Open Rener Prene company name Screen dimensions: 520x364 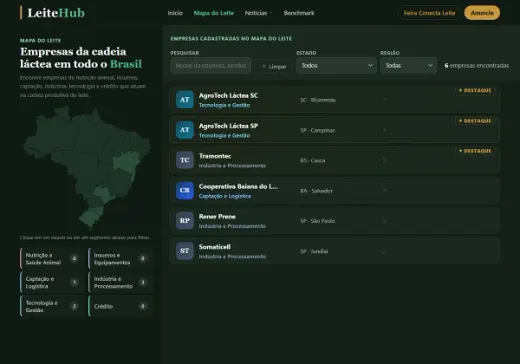click(x=217, y=217)
